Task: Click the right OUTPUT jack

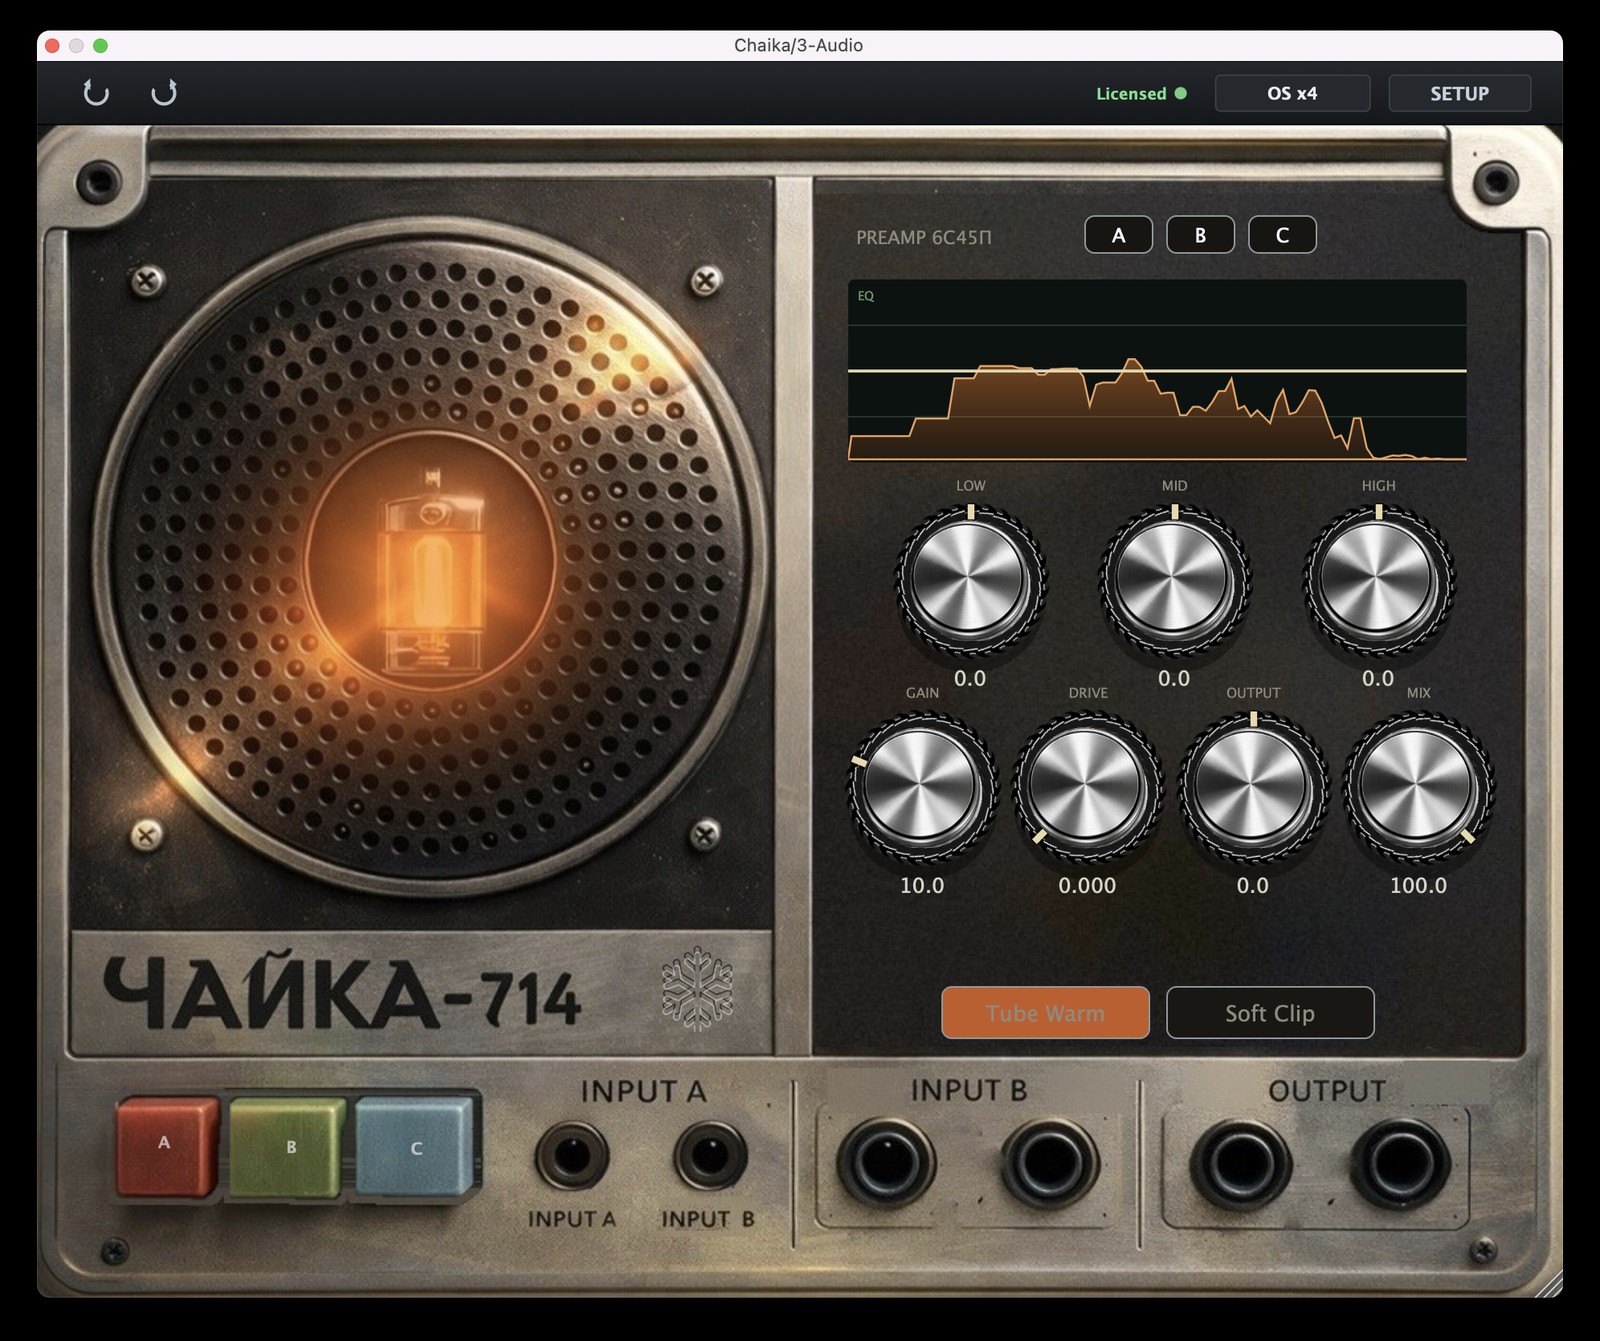Action: 1401,1165
